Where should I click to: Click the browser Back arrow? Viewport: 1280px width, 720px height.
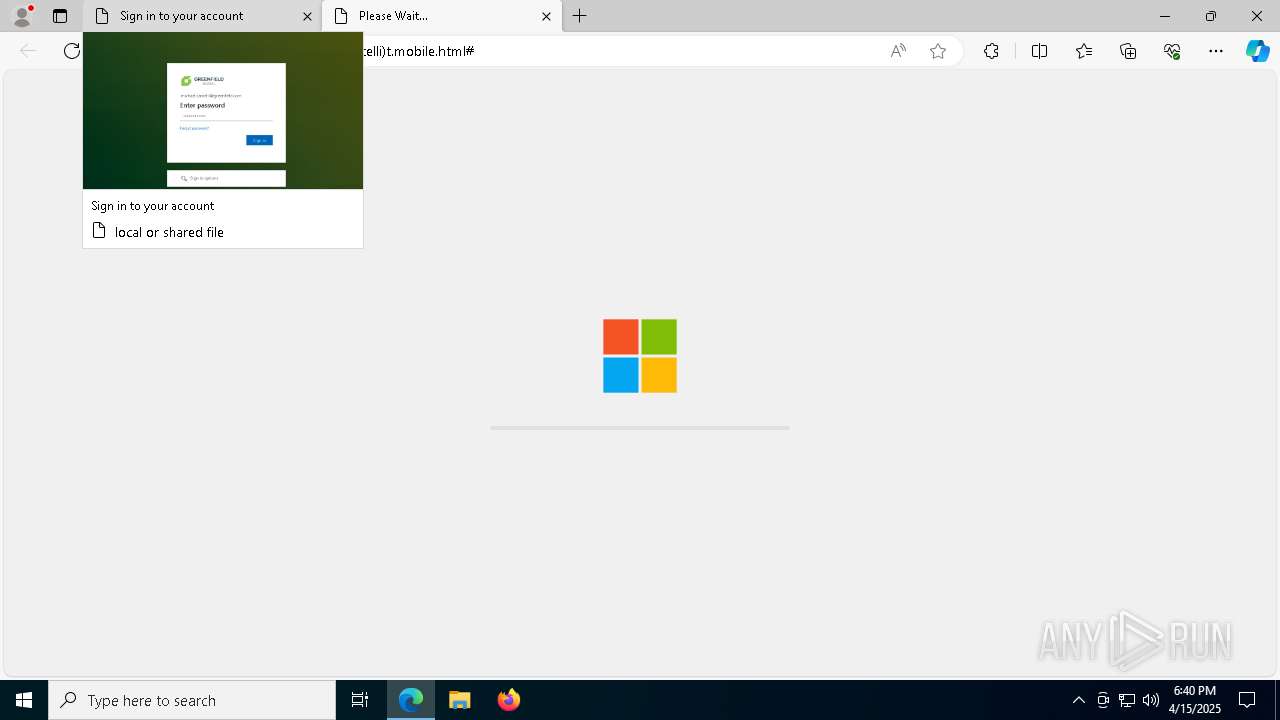pos(28,51)
